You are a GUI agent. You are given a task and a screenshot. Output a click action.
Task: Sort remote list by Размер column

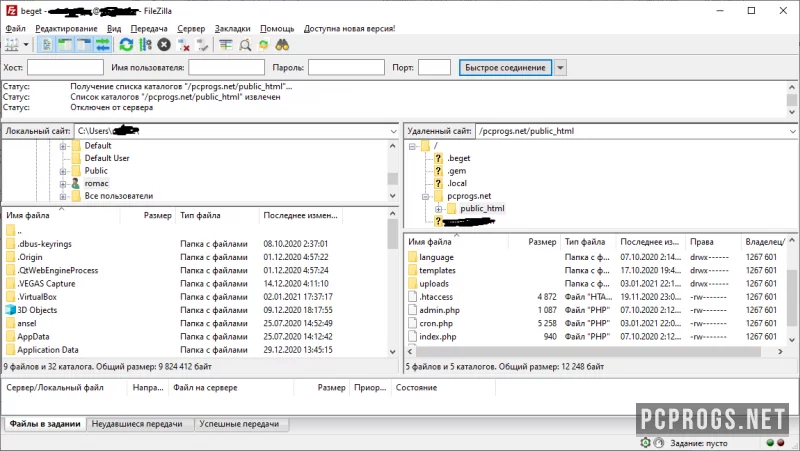pyautogui.click(x=534, y=242)
